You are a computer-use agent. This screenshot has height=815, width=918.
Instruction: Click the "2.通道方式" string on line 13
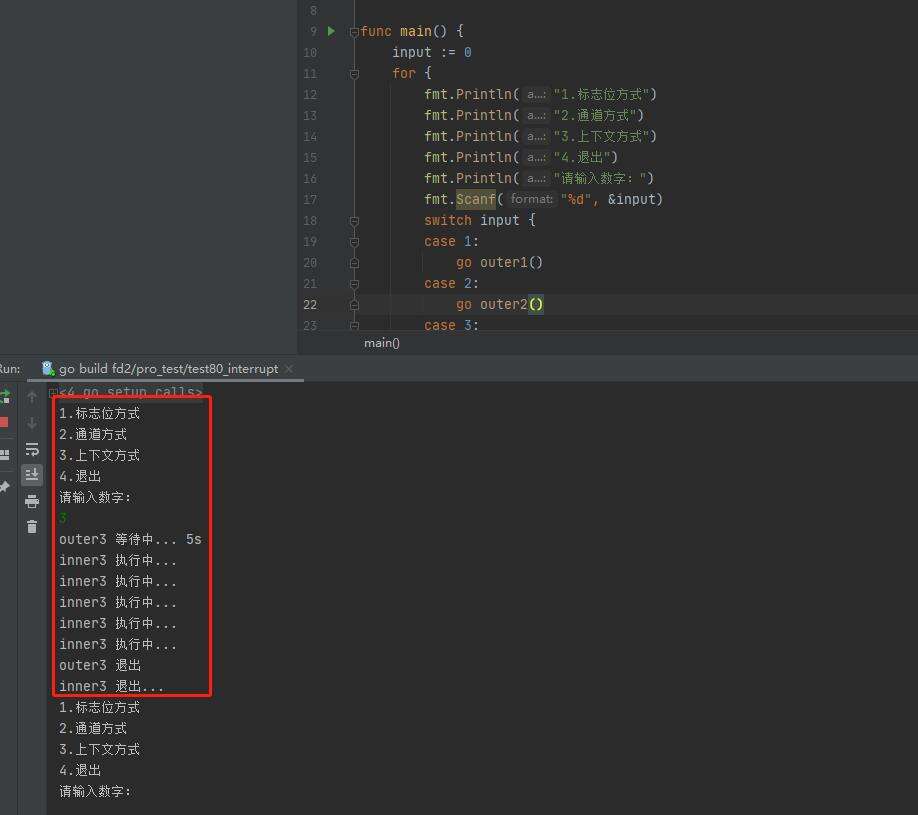(595, 115)
